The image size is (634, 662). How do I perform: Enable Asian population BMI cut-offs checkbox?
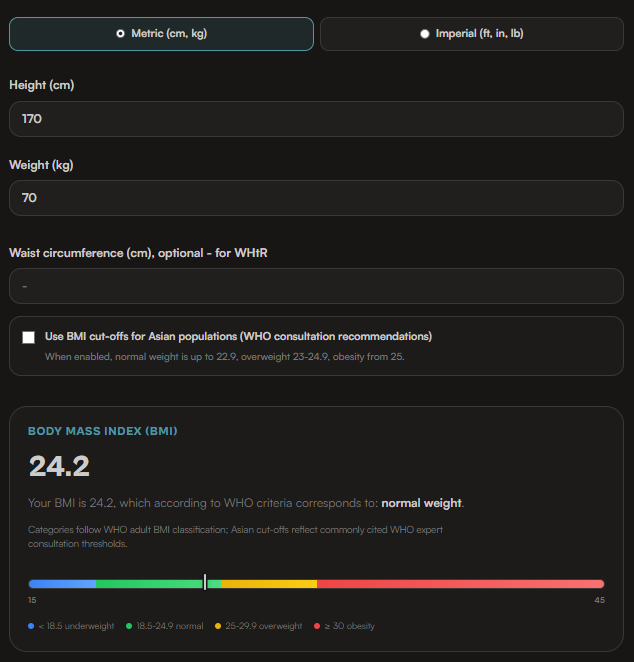[29, 337]
